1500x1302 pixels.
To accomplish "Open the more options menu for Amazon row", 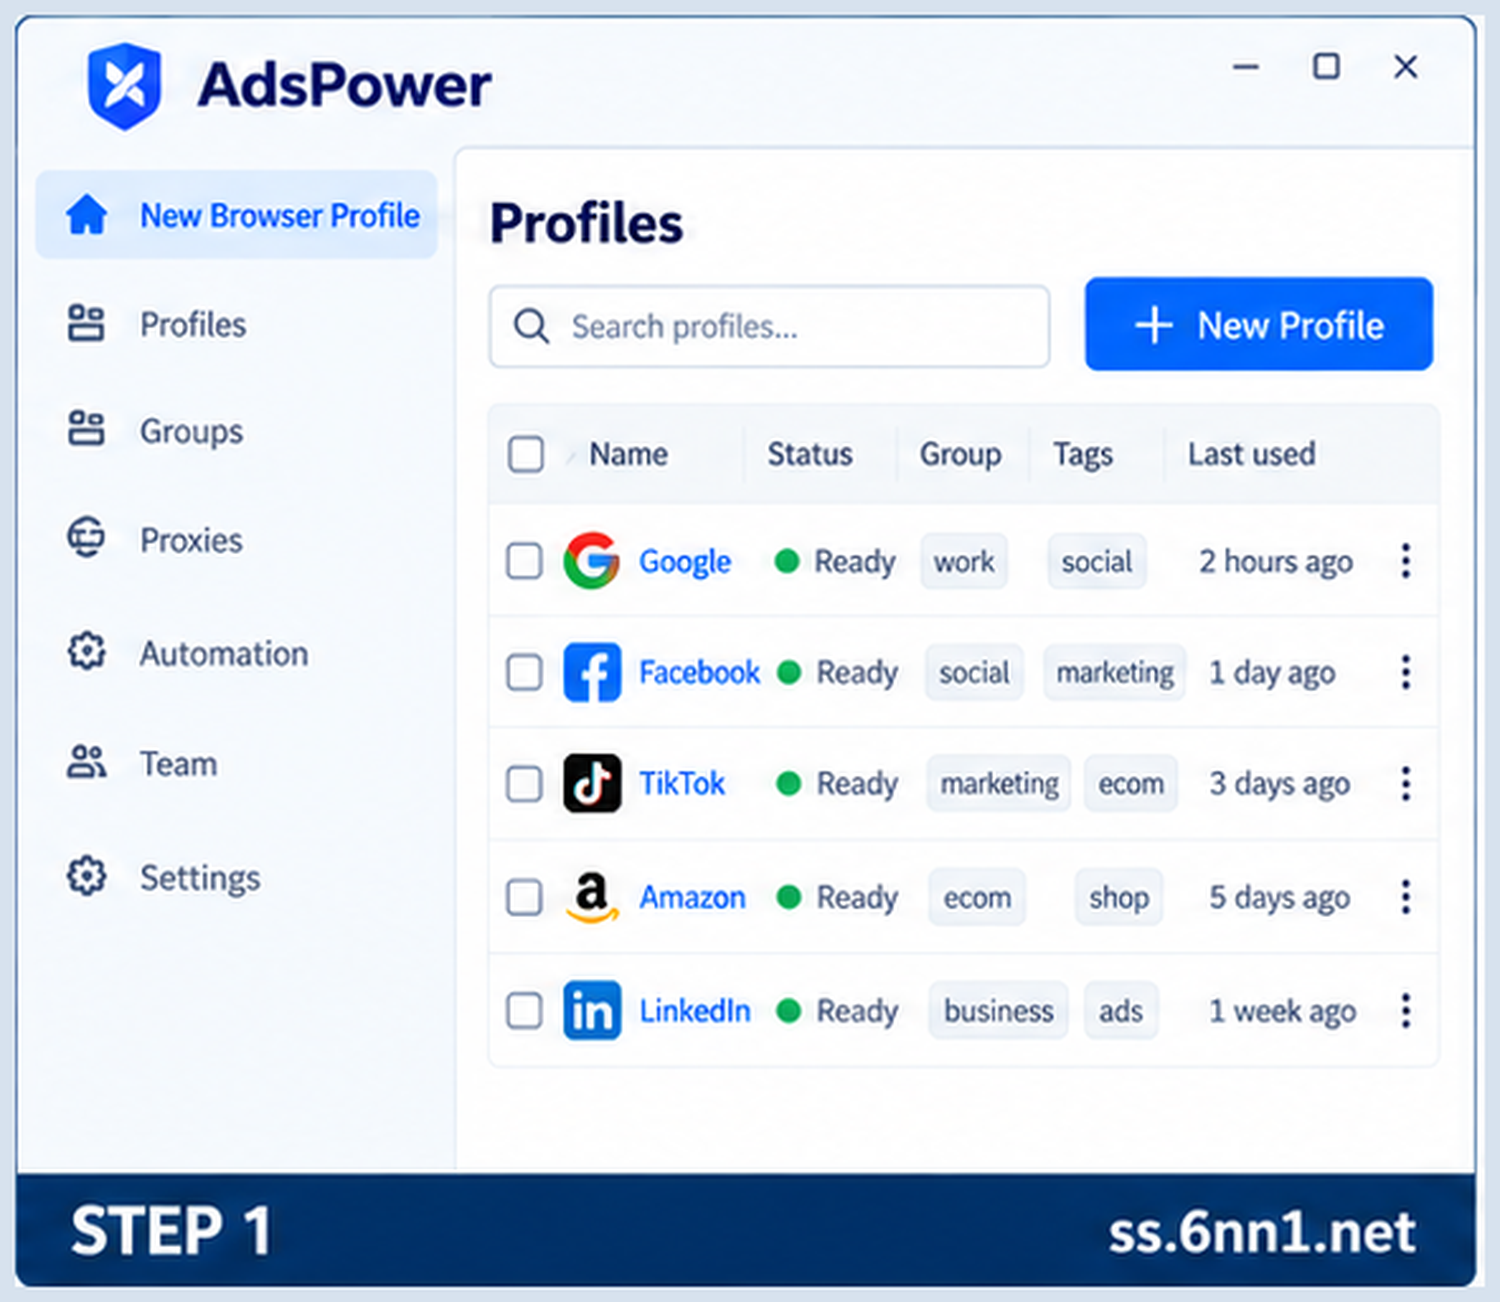I will point(1406,897).
